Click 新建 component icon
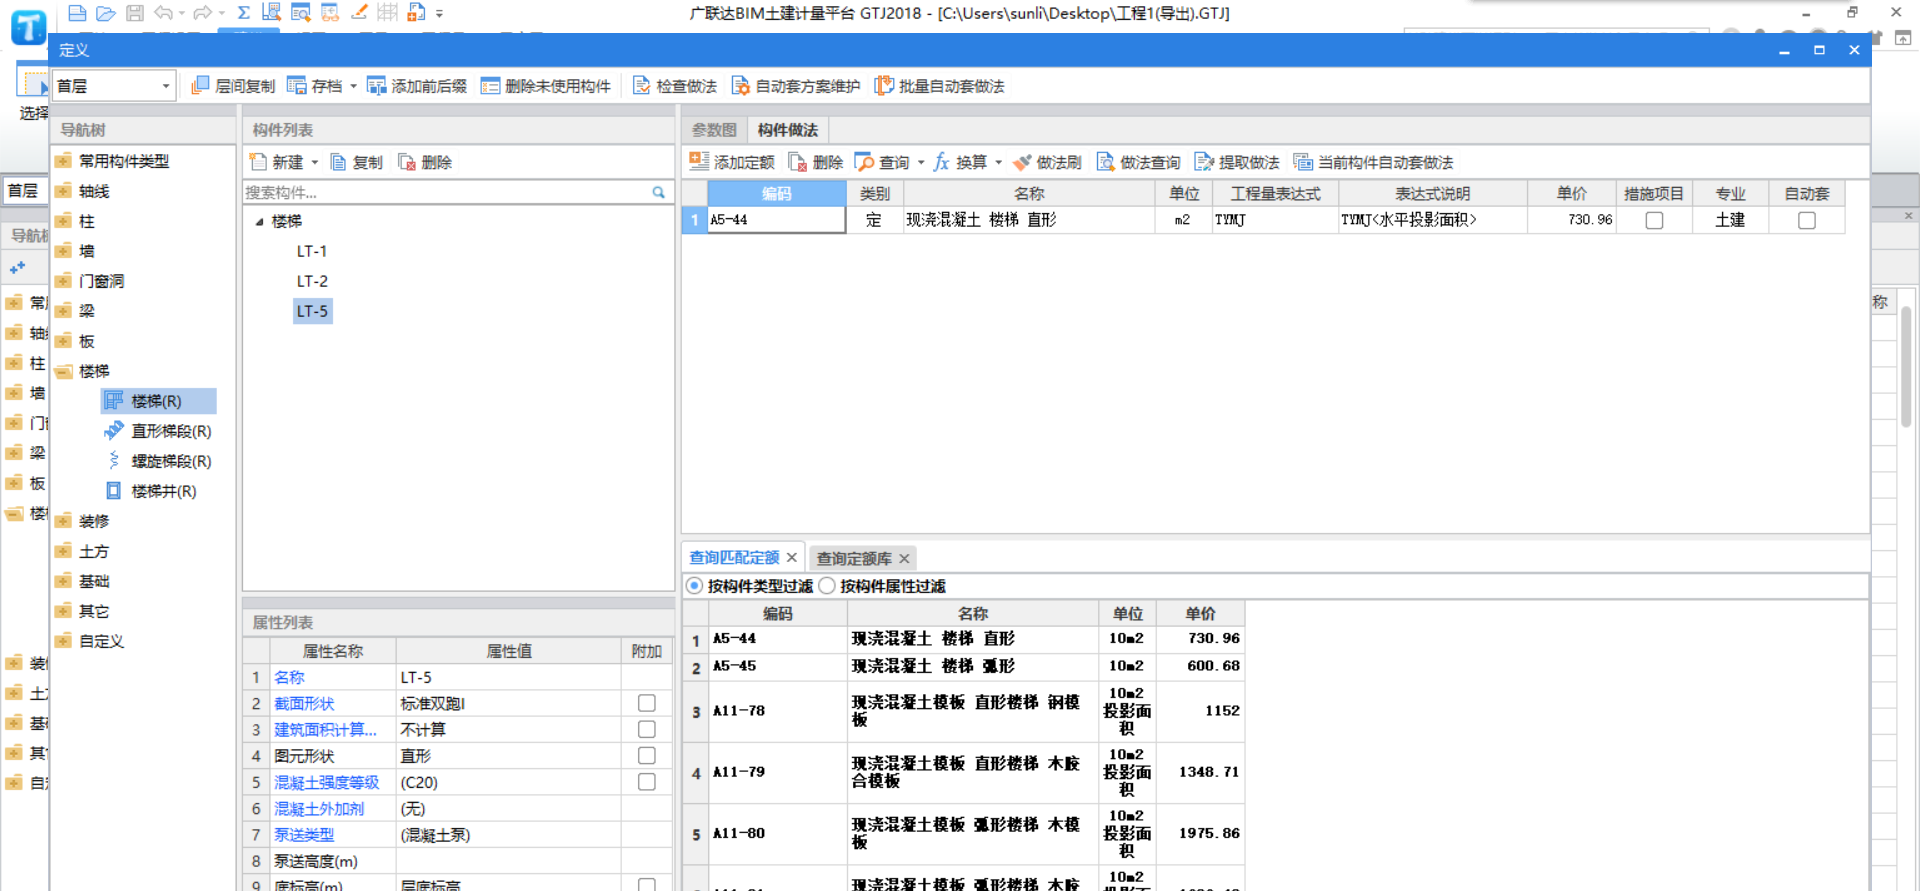The image size is (1920, 891). 258,162
